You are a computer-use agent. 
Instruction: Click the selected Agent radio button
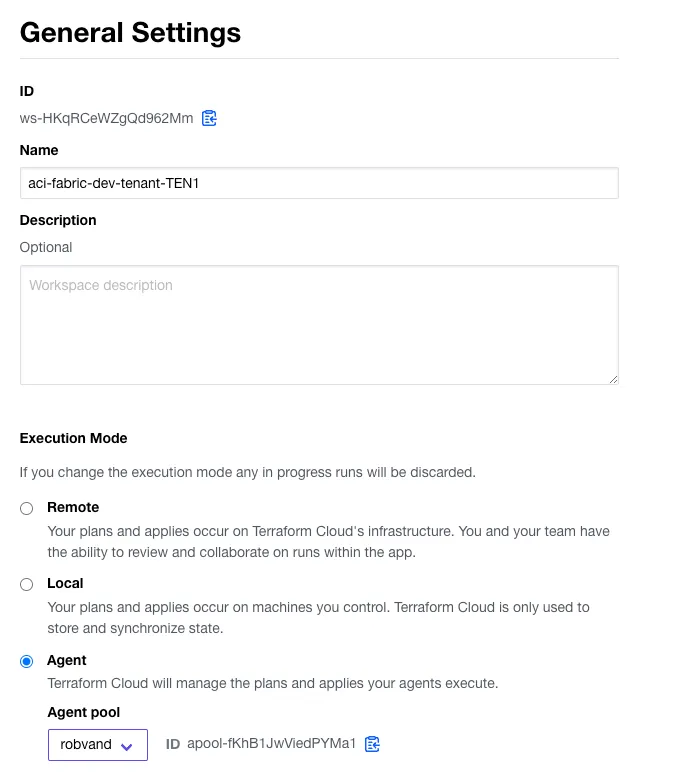27,661
